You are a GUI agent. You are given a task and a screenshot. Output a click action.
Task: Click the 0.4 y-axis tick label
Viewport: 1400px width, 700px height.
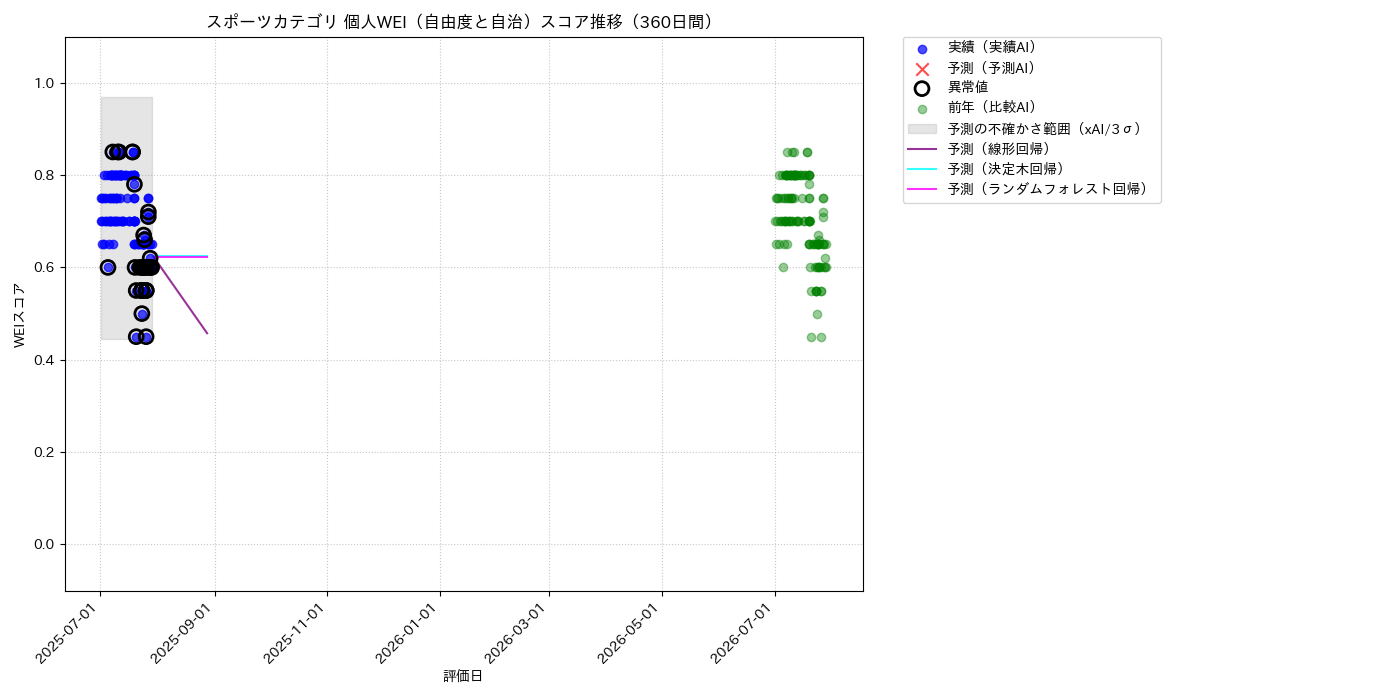tap(45, 360)
